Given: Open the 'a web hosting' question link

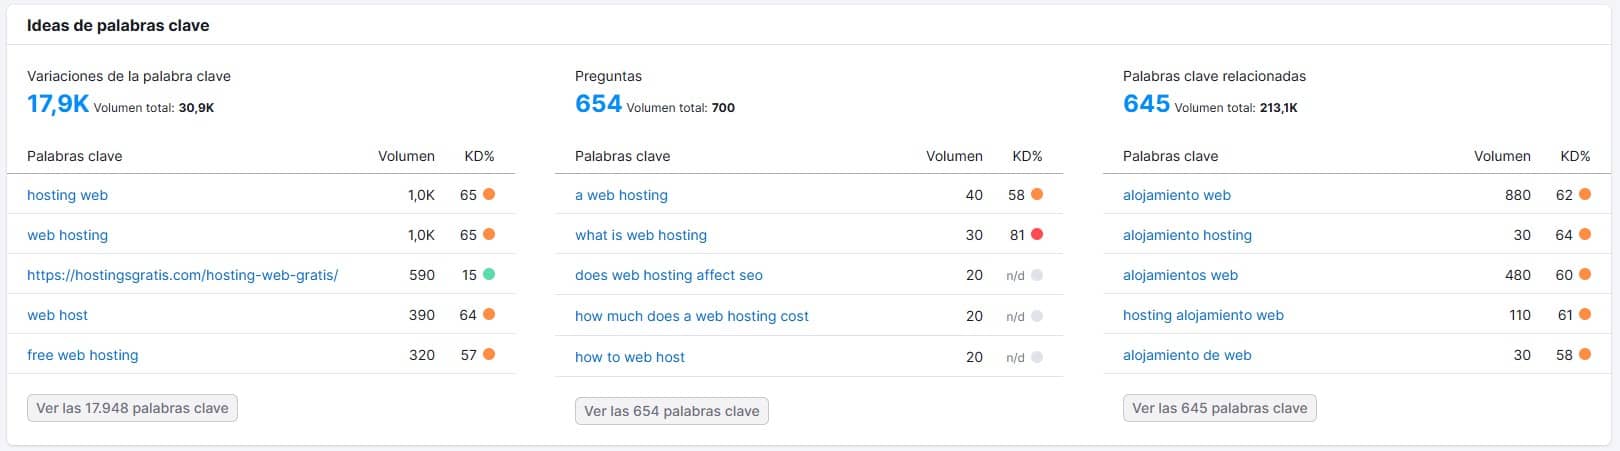Looking at the screenshot, I should pos(621,195).
